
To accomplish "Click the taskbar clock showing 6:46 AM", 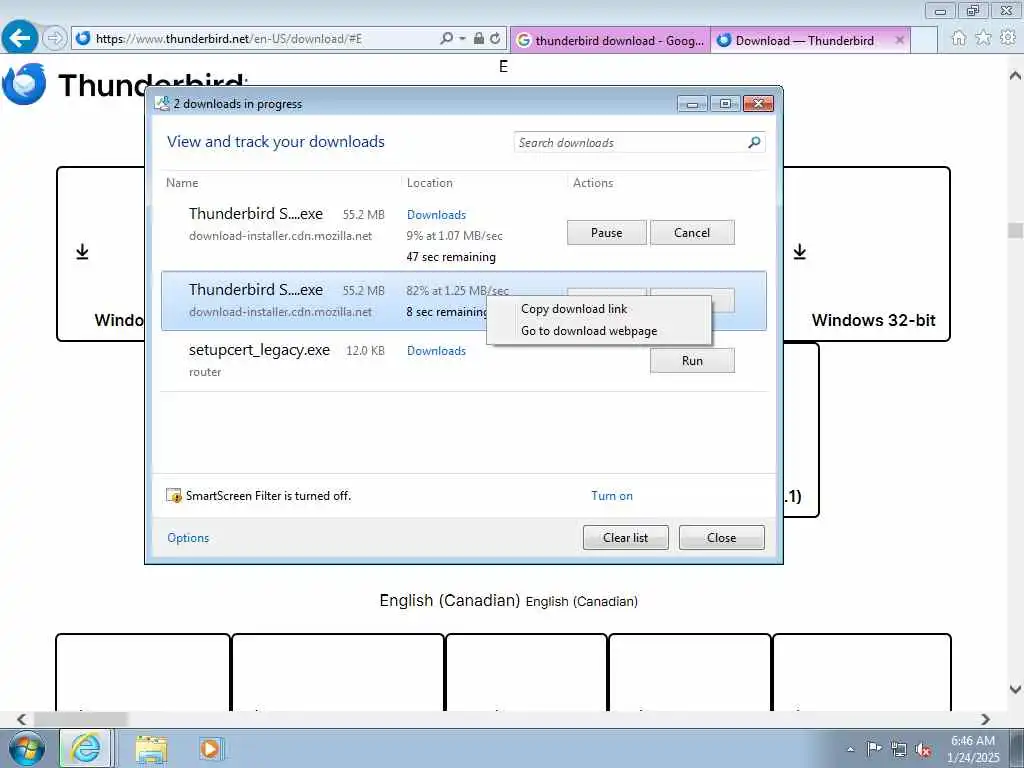I will click(x=973, y=749).
